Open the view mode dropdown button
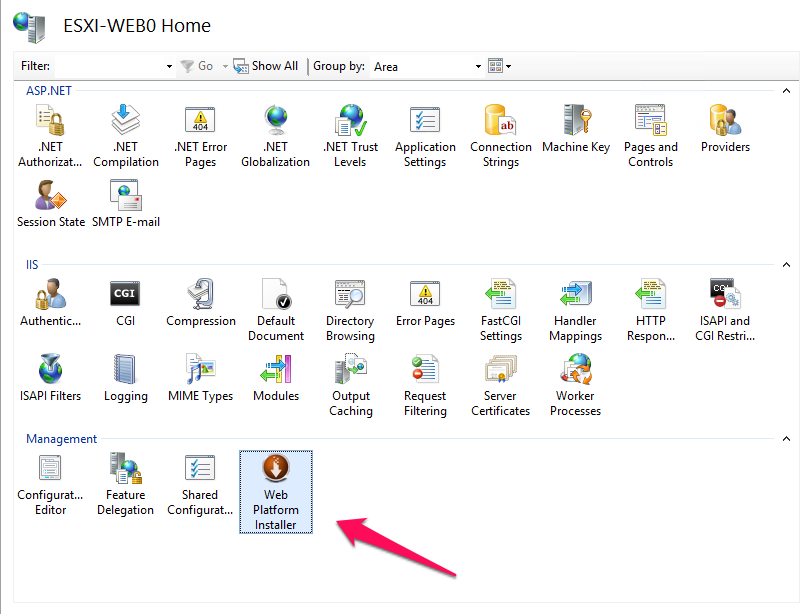This screenshot has height=614, width=811. [499, 67]
